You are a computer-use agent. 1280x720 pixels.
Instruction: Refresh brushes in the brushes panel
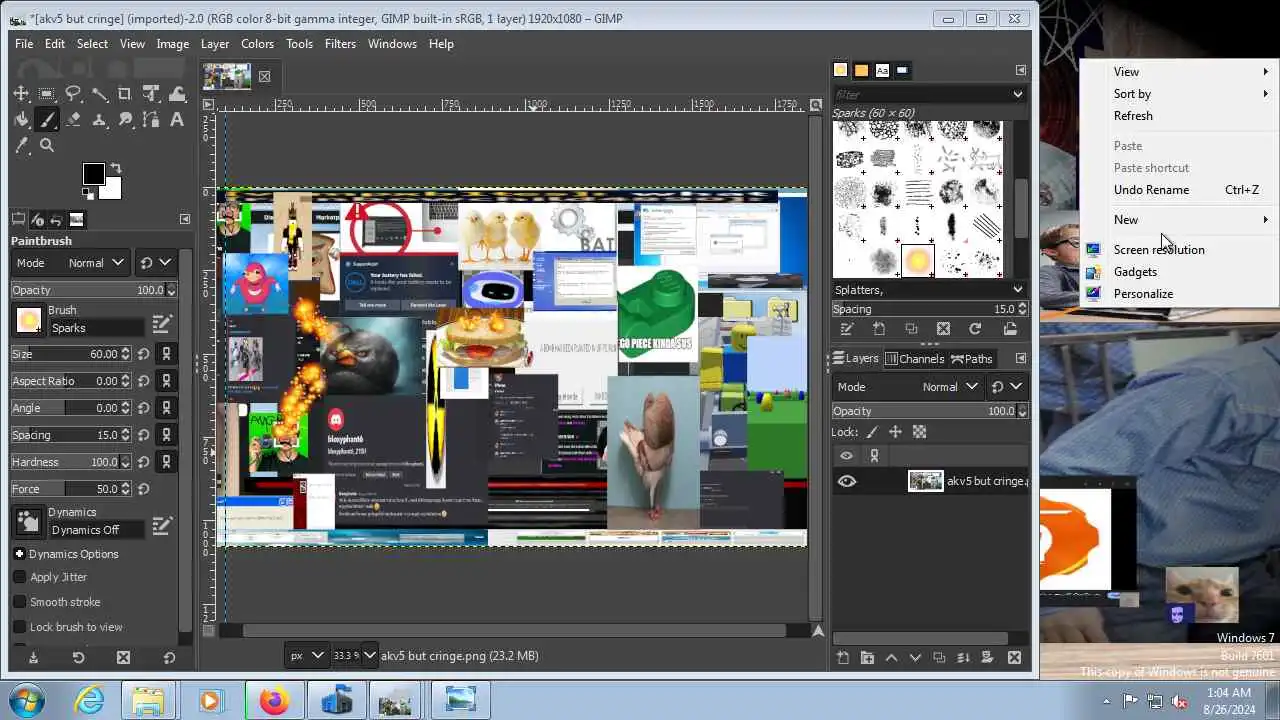(x=975, y=329)
